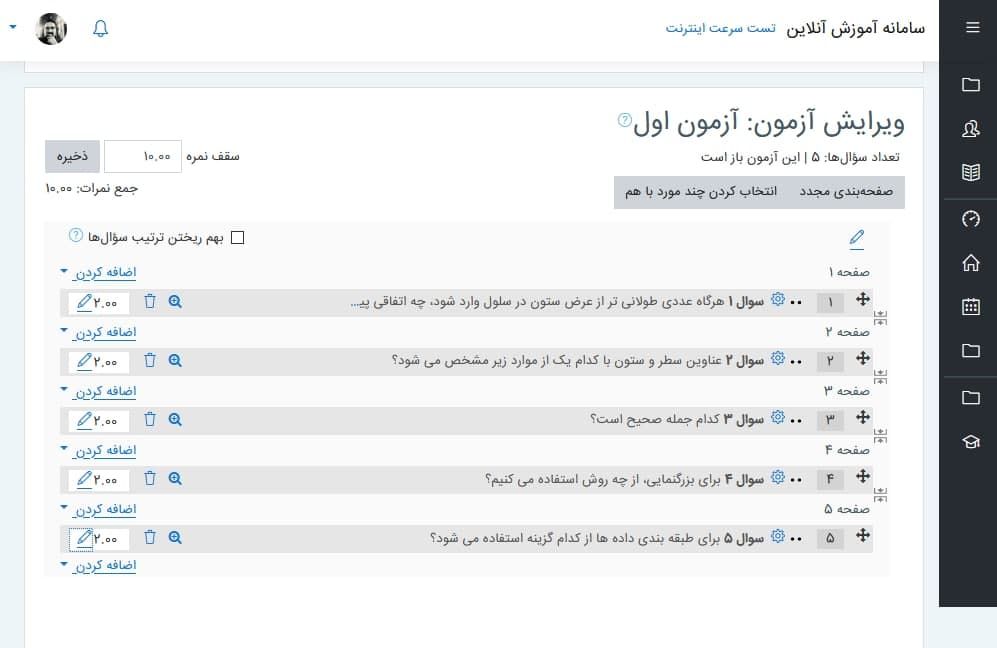
Task: Expand اضافه کردن dropdown on page 2
Action: [x=99, y=332]
